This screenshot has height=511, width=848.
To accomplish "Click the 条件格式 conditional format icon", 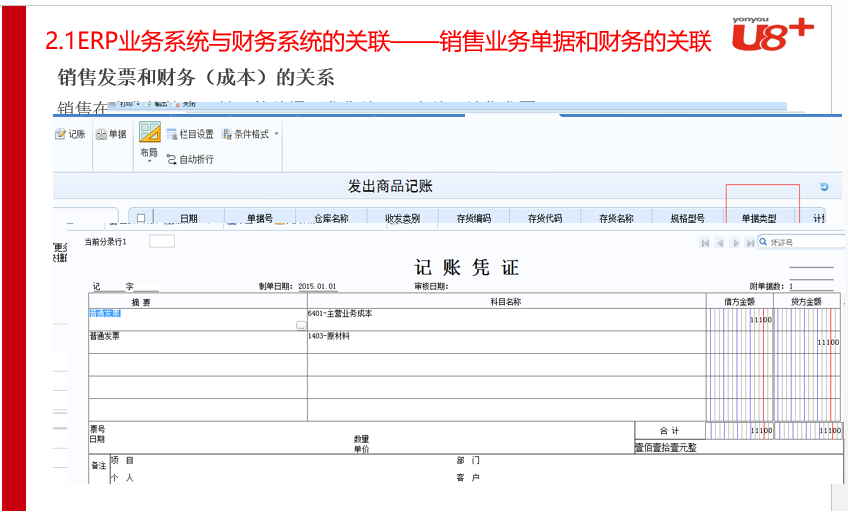I will pos(227,134).
